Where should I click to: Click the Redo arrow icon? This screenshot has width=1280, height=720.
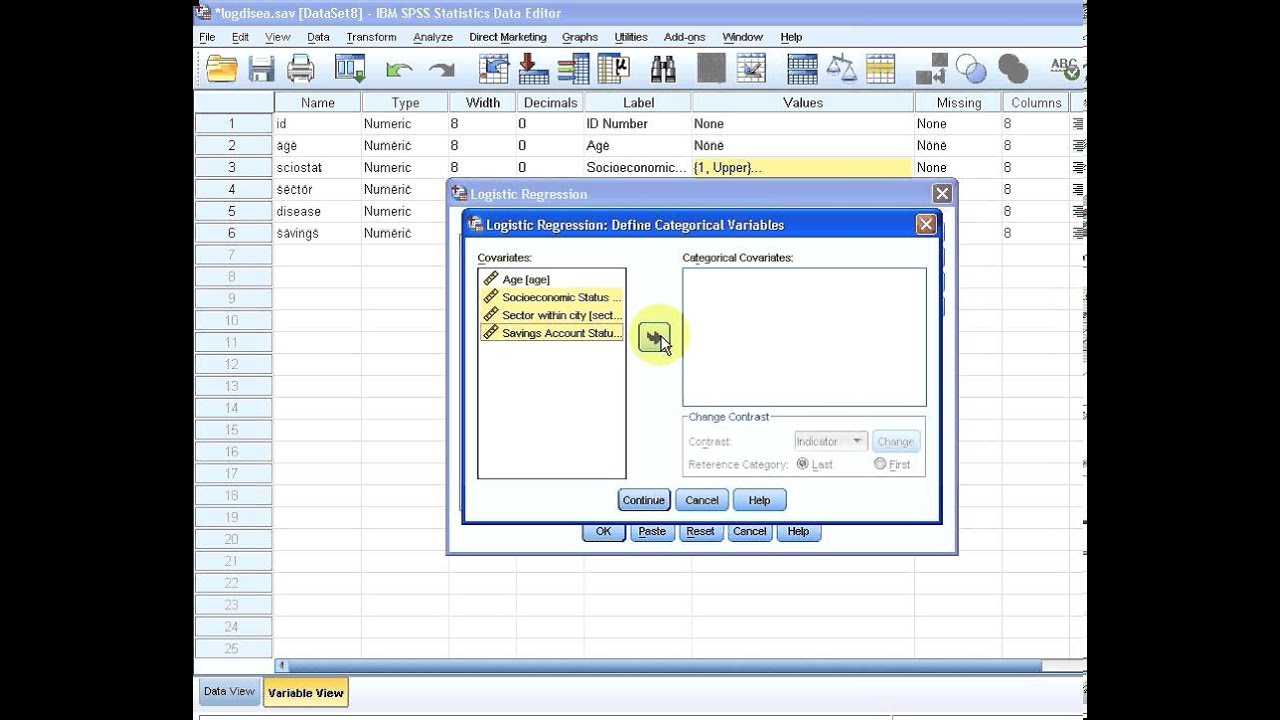441,69
